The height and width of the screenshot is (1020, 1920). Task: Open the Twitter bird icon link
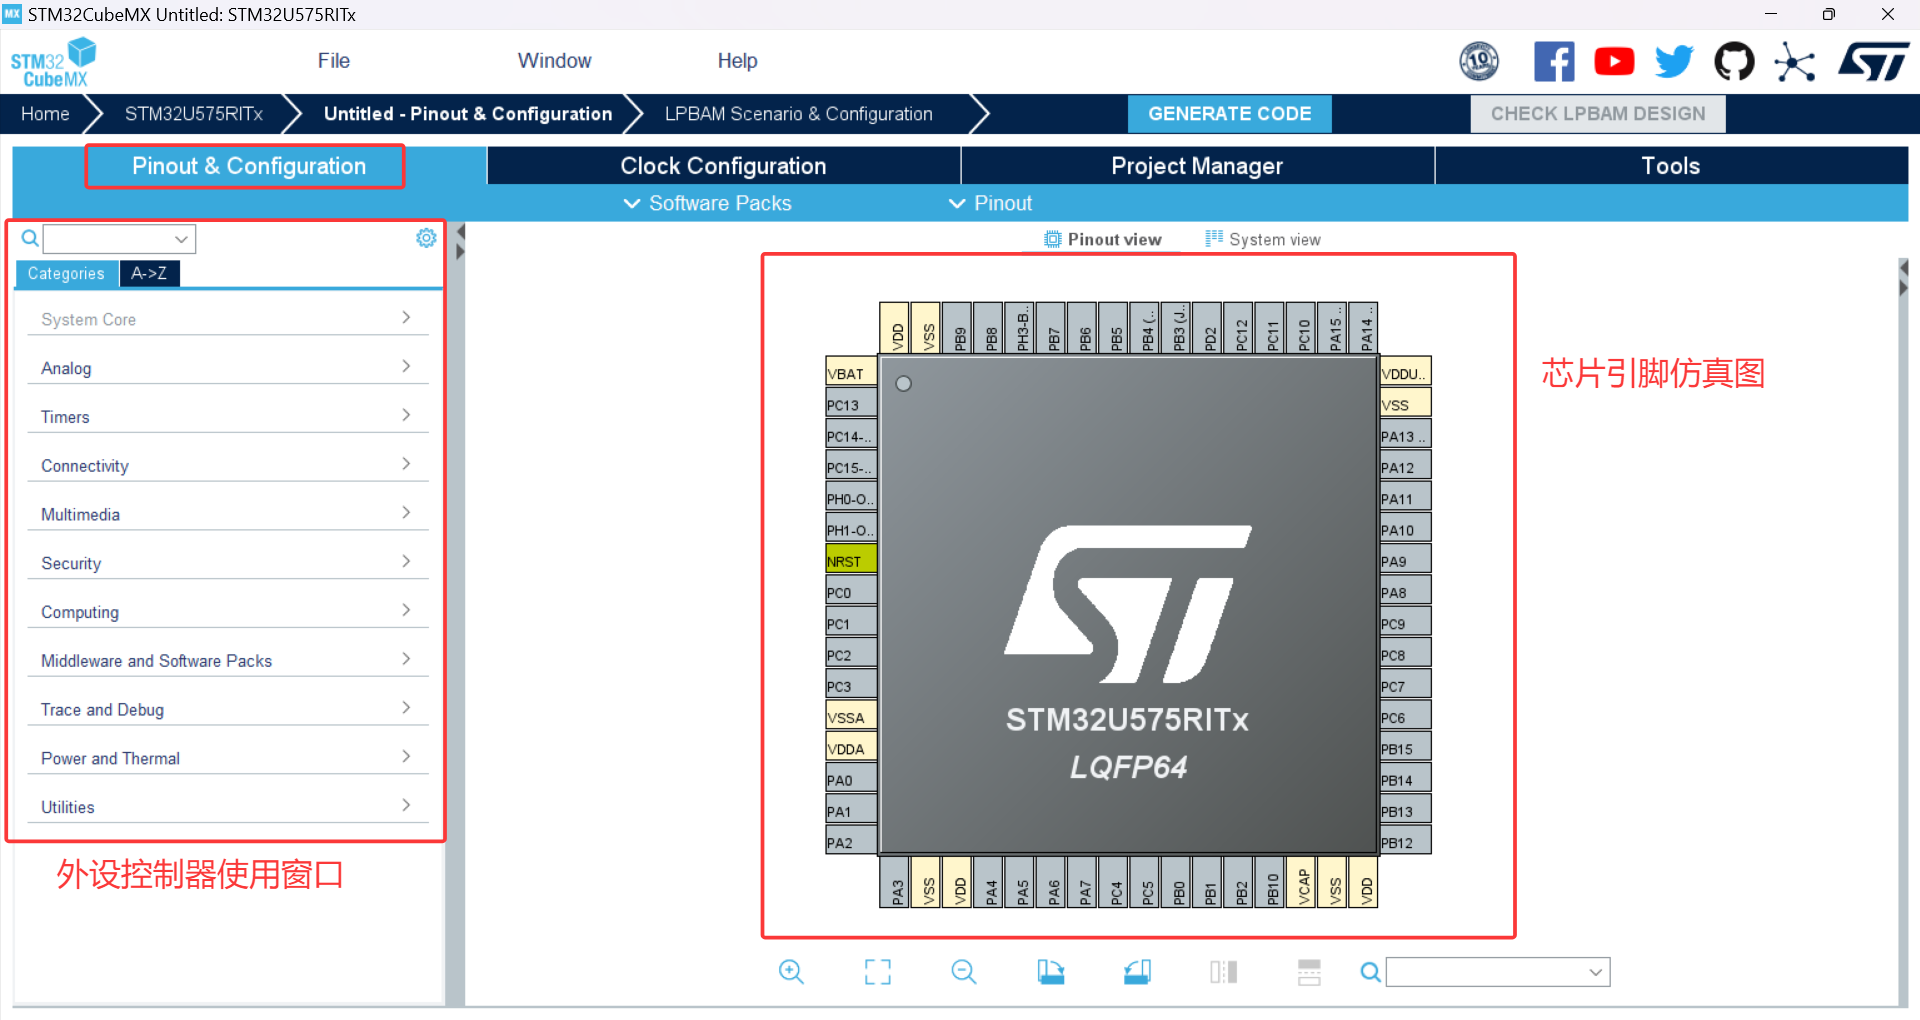(x=1674, y=62)
